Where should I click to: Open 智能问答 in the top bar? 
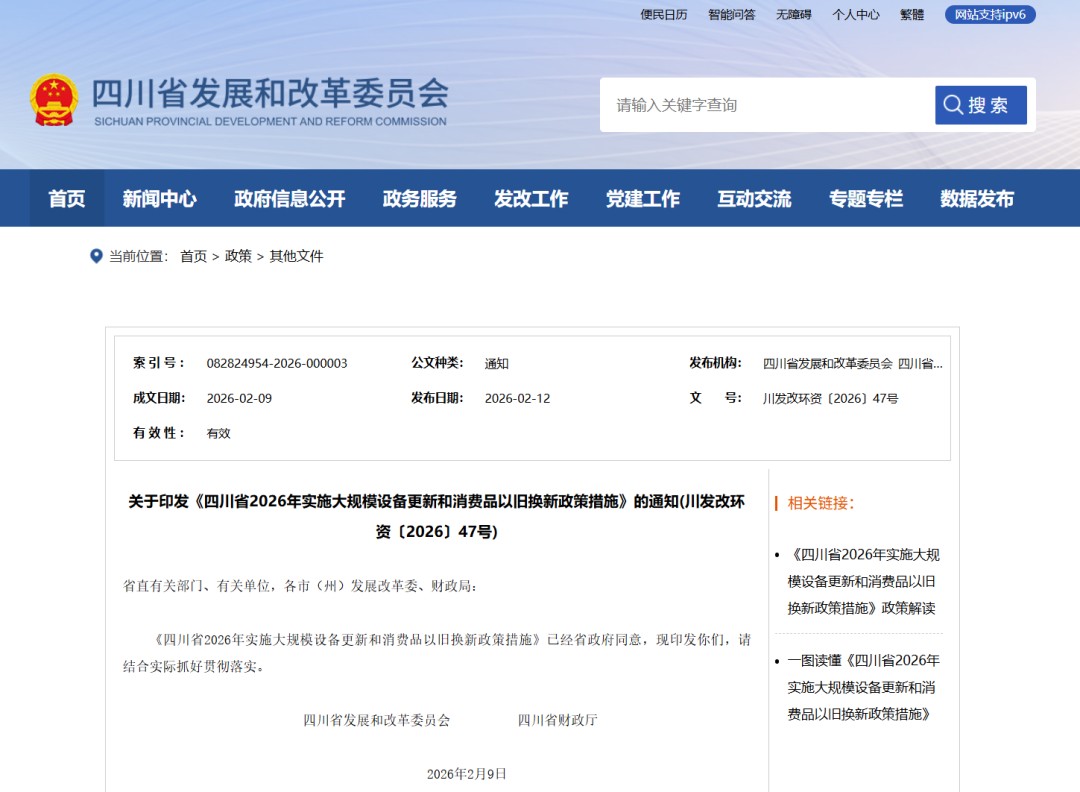pos(731,14)
